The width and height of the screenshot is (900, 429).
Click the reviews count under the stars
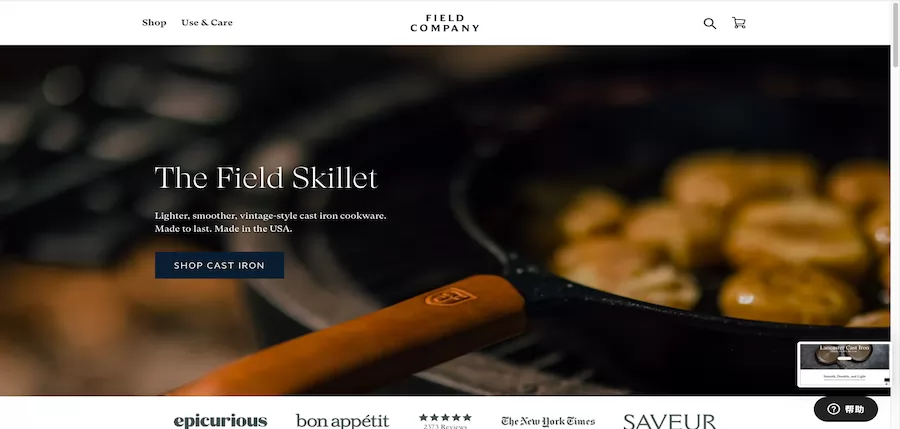tap(445, 426)
